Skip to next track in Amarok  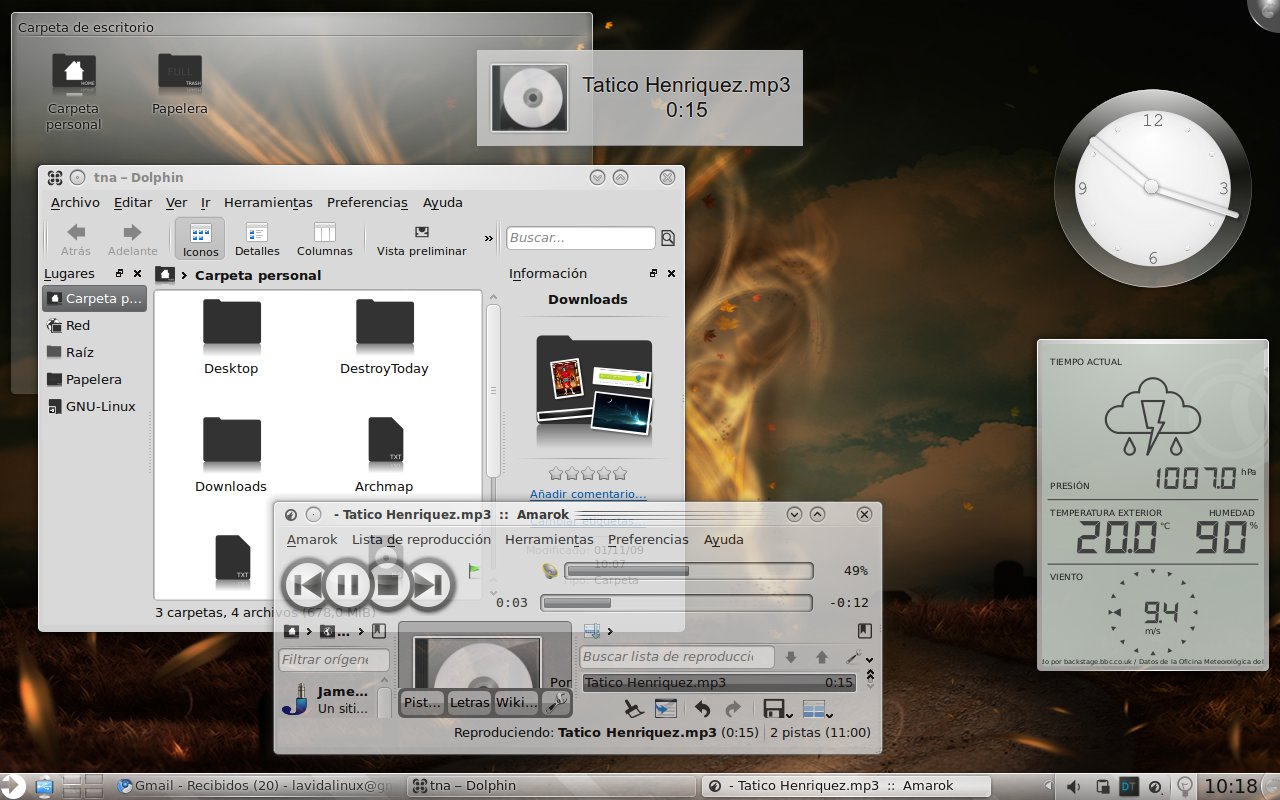click(x=429, y=585)
